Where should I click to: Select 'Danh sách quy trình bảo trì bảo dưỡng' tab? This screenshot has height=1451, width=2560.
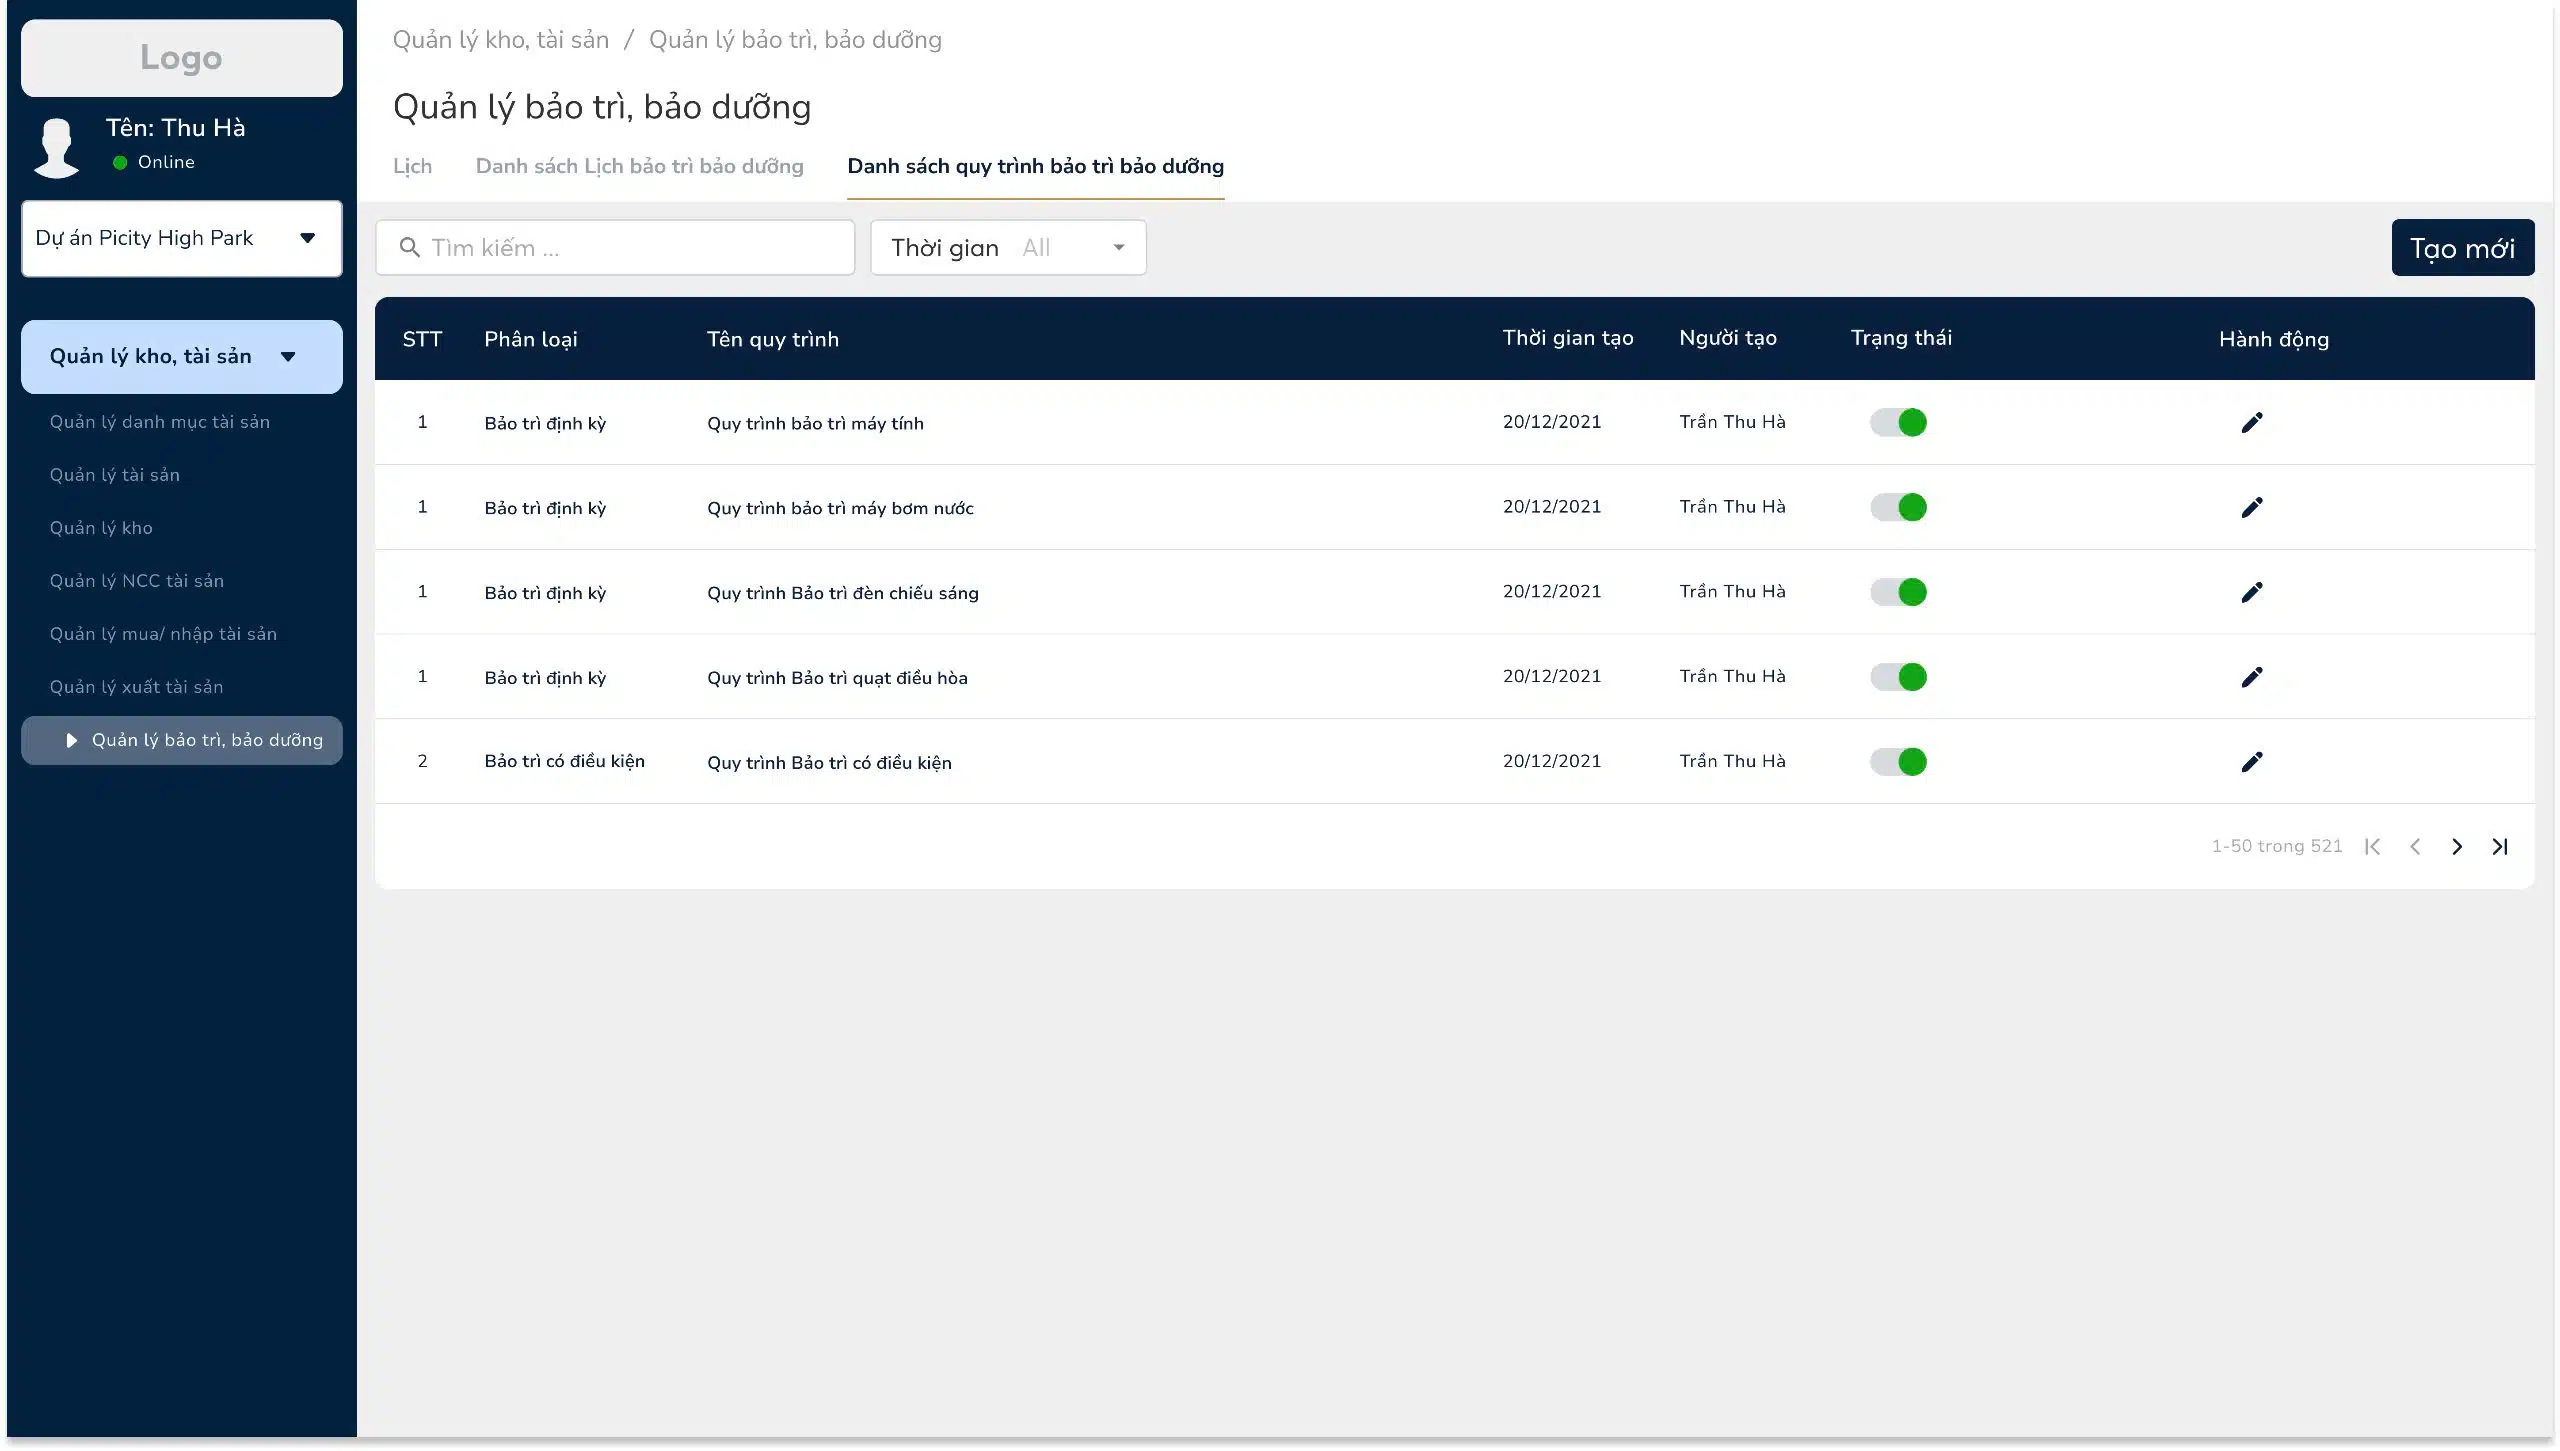(1035, 167)
